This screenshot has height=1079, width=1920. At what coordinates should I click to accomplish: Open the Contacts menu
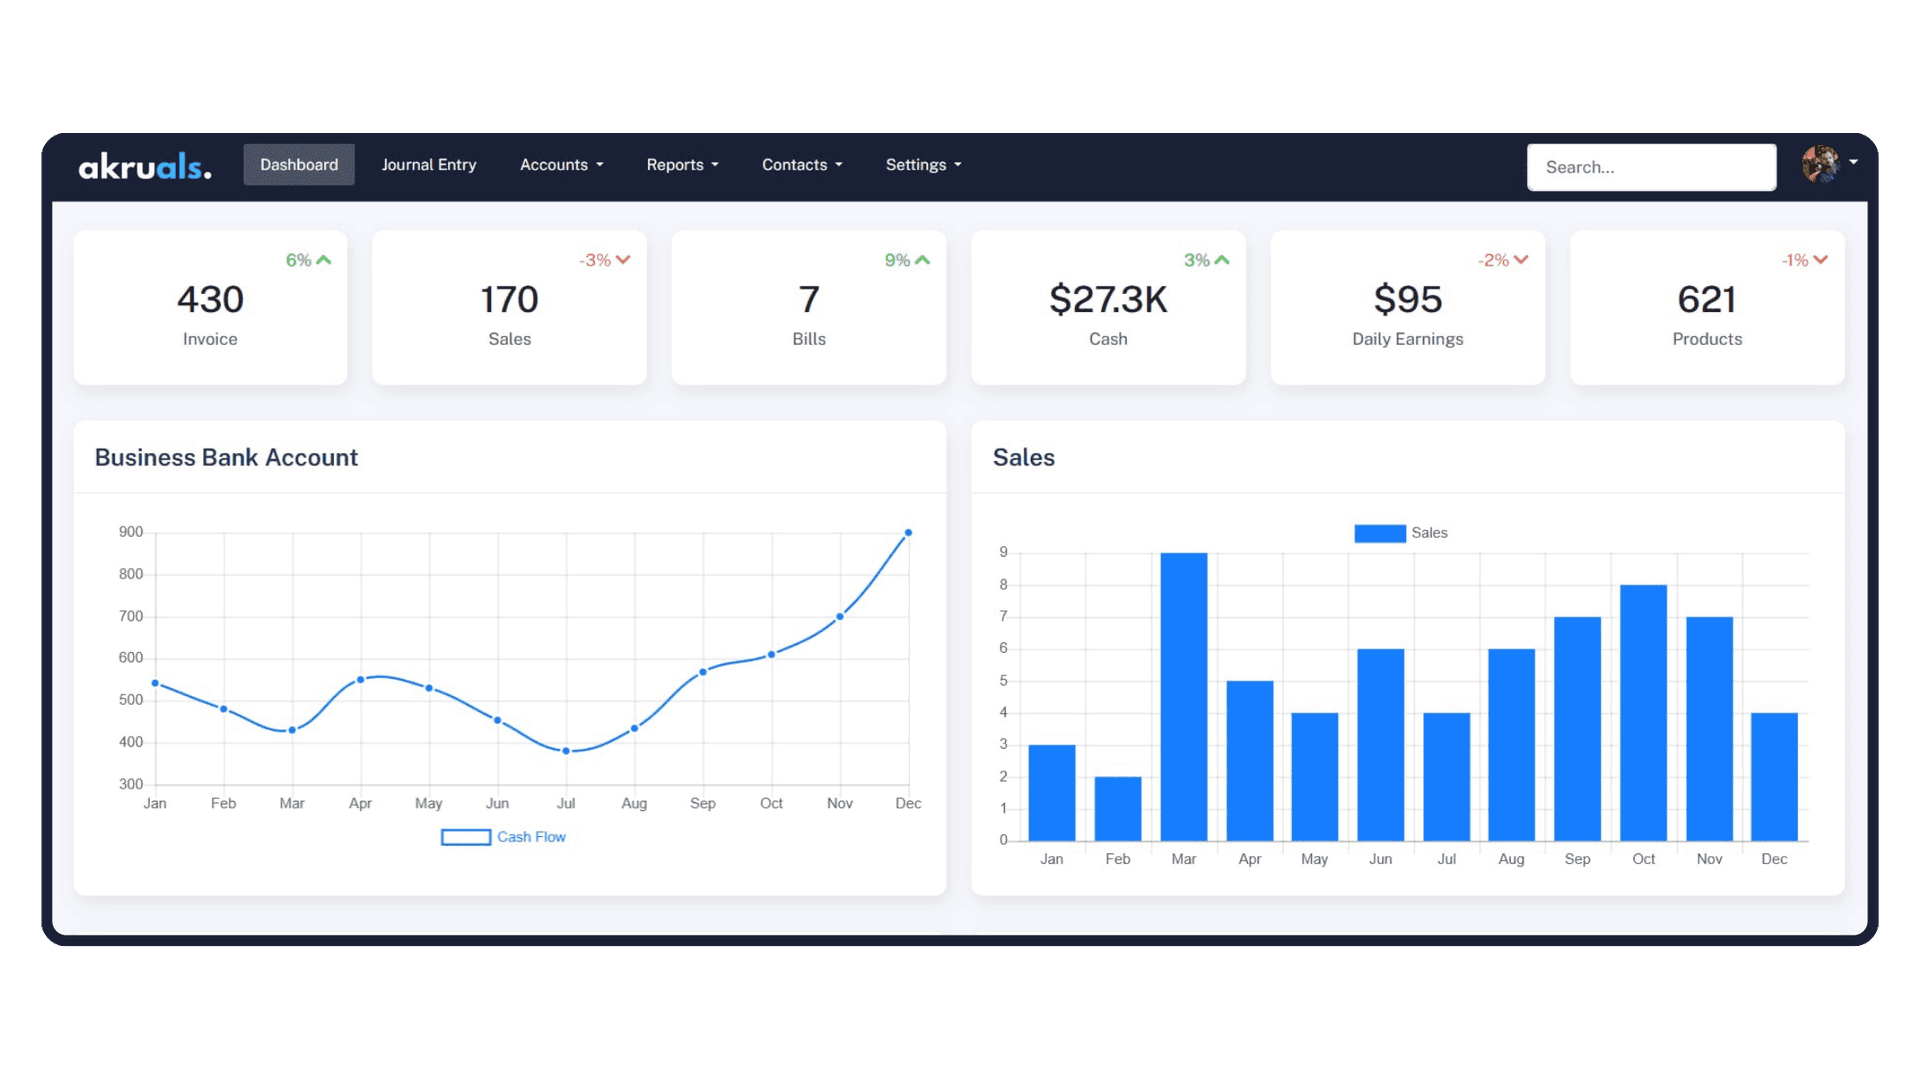(800, 165)
